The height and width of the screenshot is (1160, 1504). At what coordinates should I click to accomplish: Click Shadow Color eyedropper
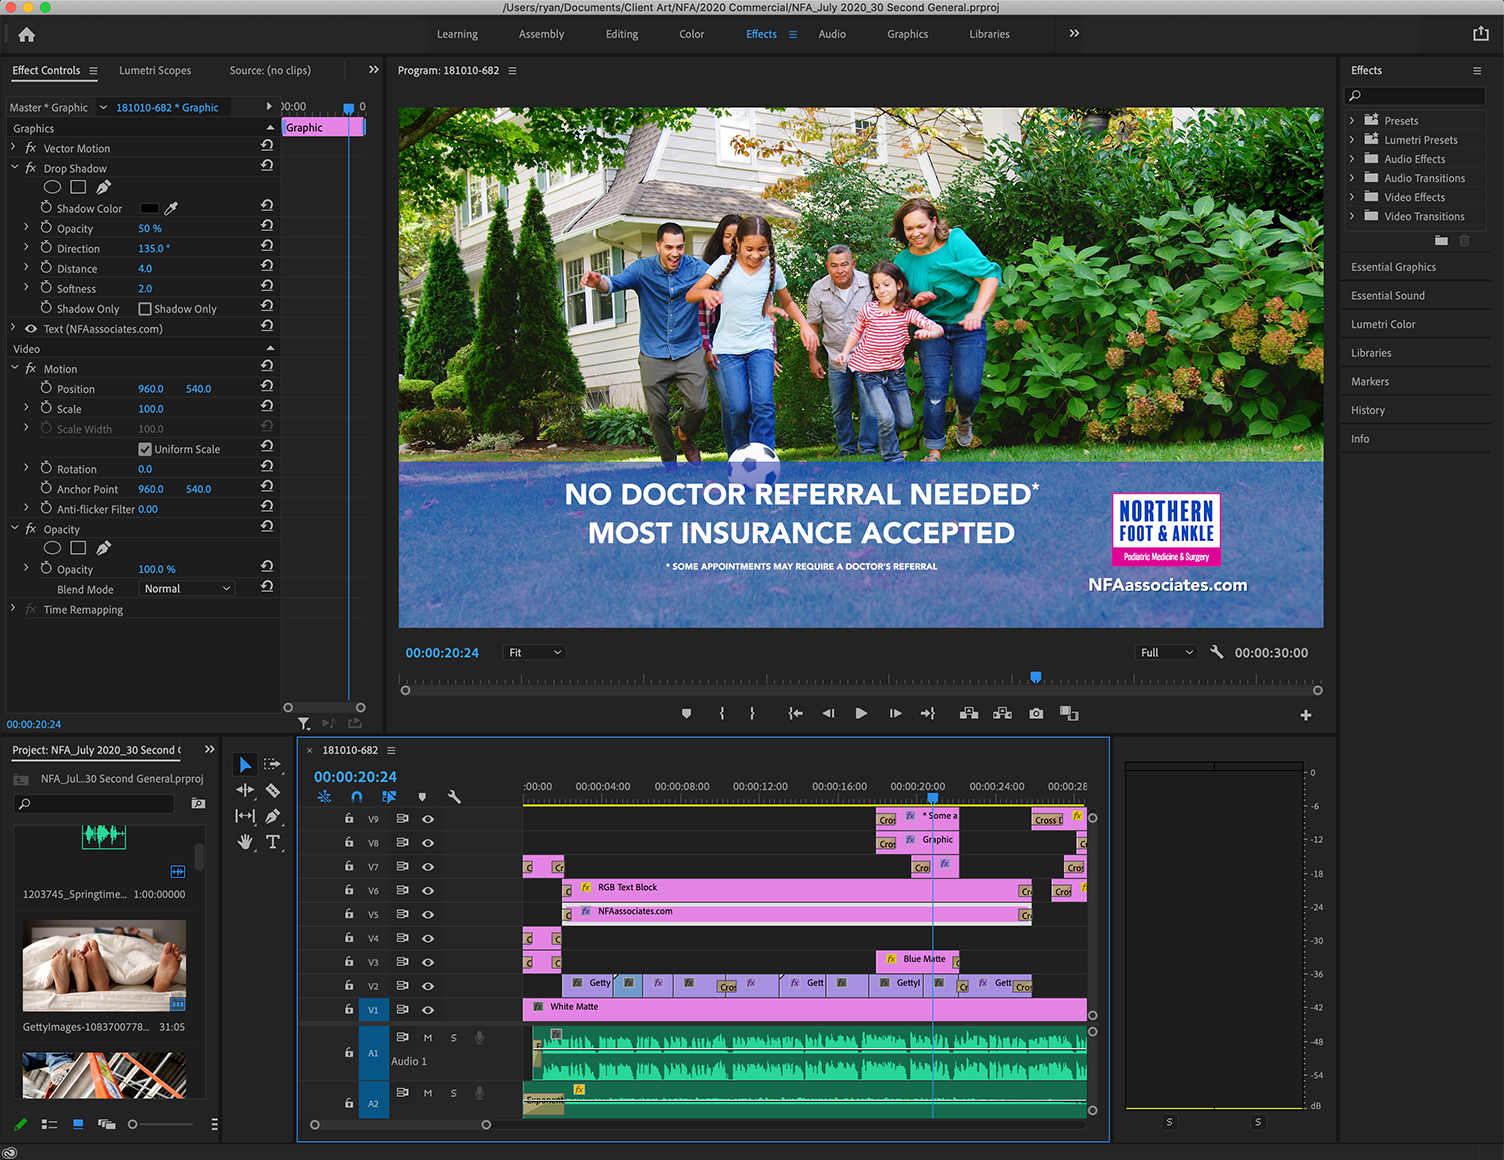pos(171,208)
